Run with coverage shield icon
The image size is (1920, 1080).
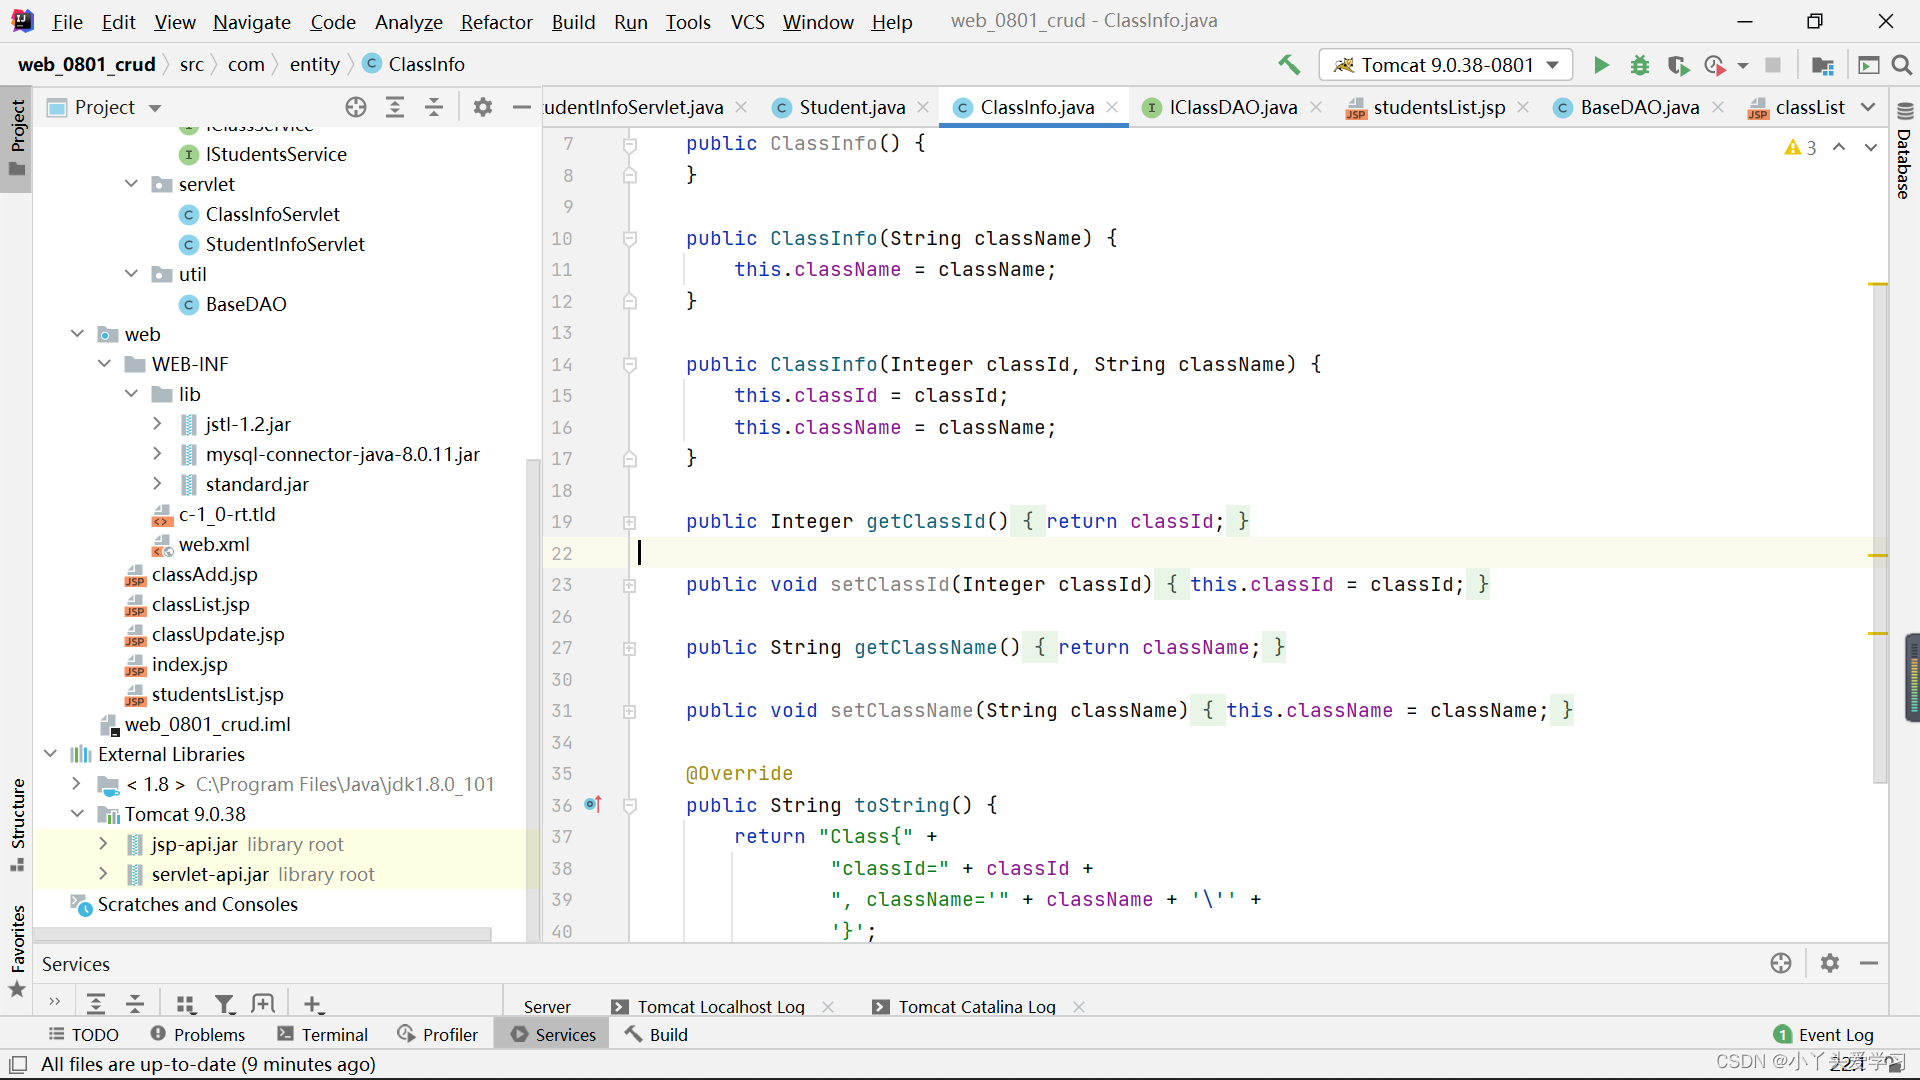1678,65
